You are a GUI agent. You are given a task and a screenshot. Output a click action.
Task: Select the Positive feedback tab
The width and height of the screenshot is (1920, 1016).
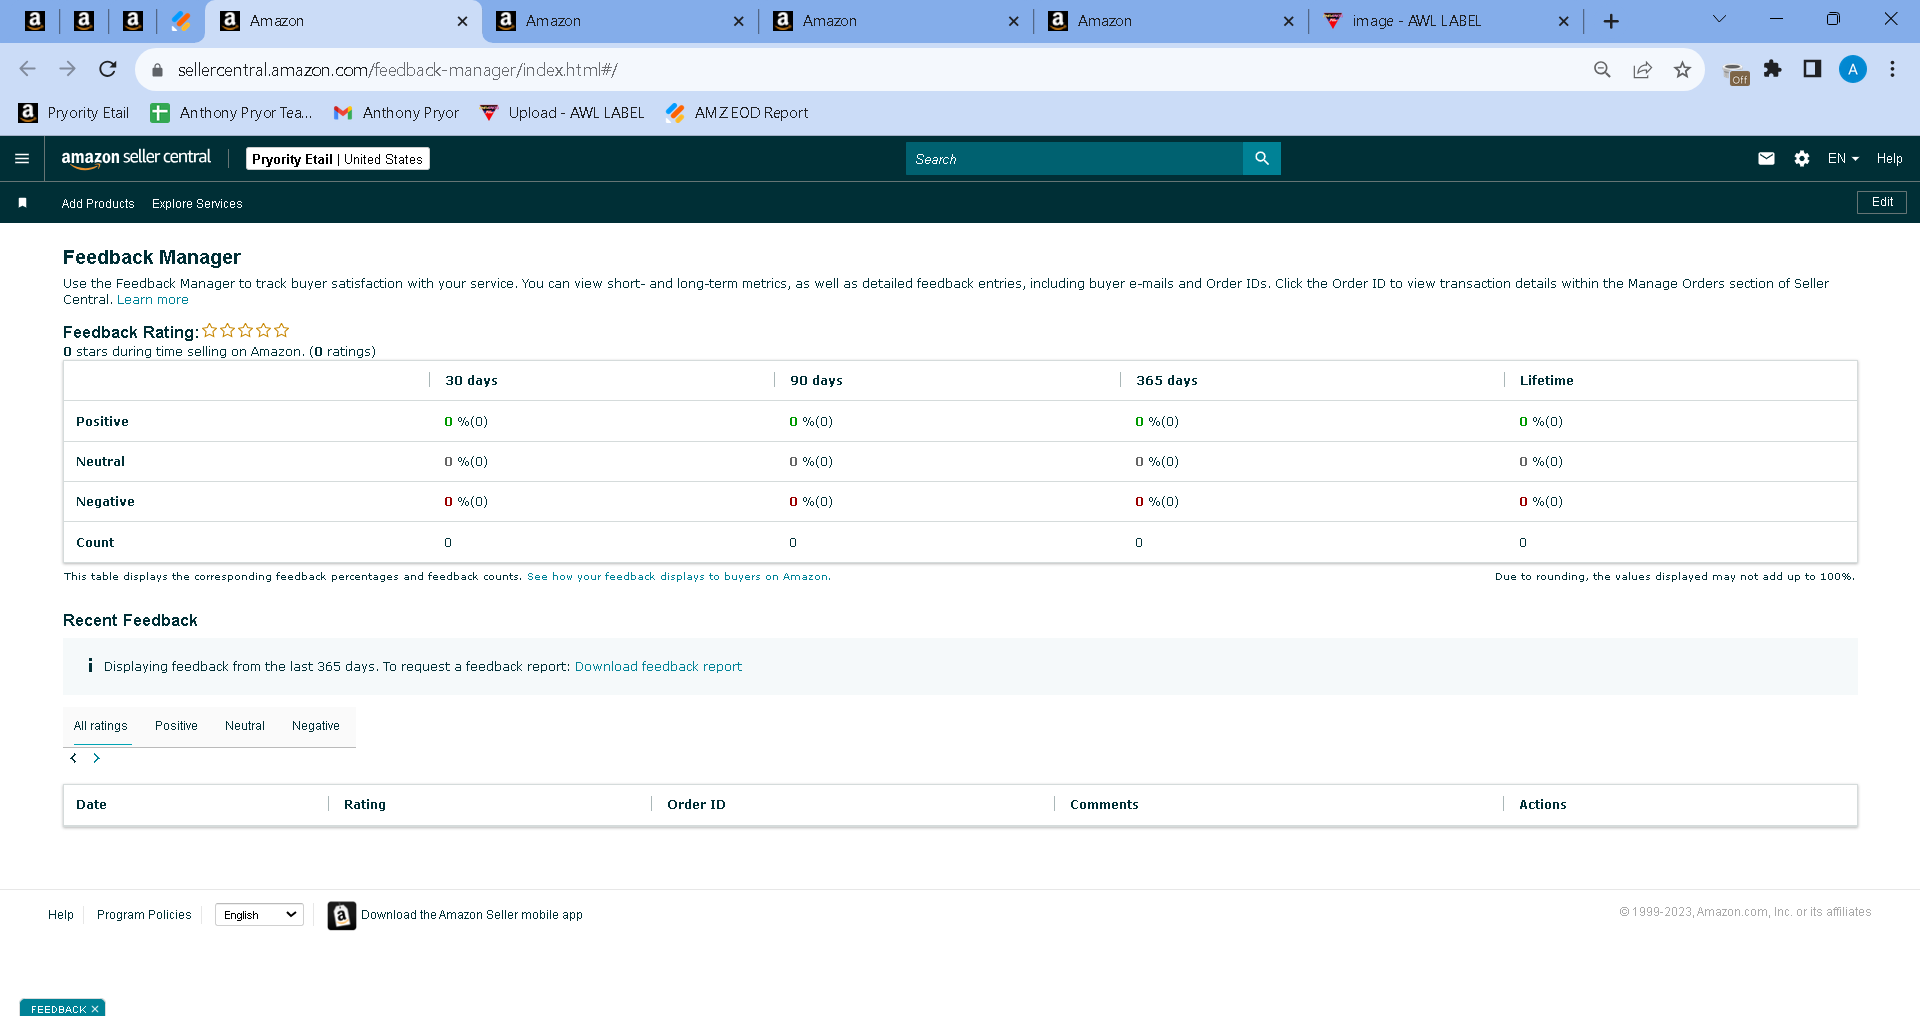[176, 726]
